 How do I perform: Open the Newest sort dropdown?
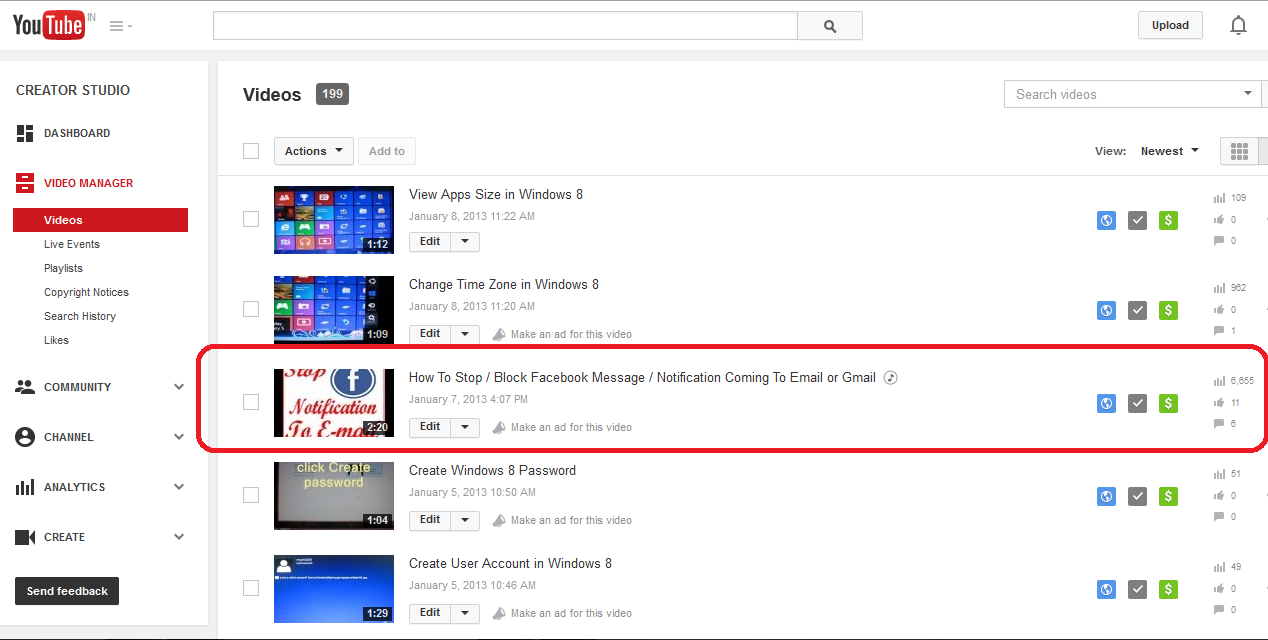coord(1169,151)
